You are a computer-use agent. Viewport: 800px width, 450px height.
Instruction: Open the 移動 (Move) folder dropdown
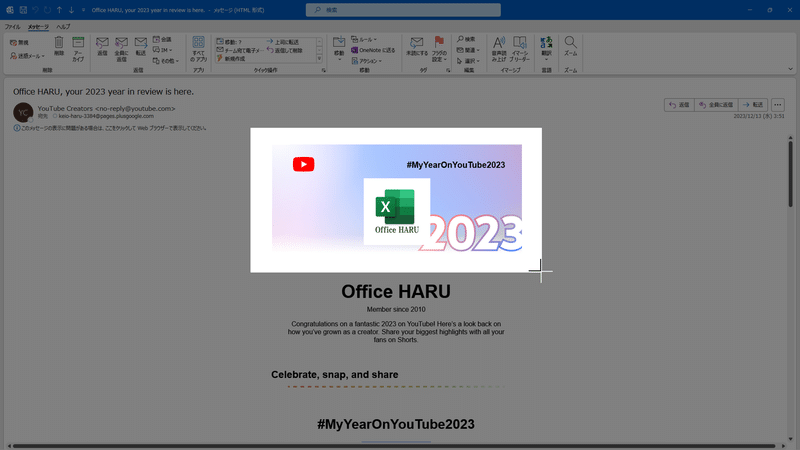click(339, 49)
